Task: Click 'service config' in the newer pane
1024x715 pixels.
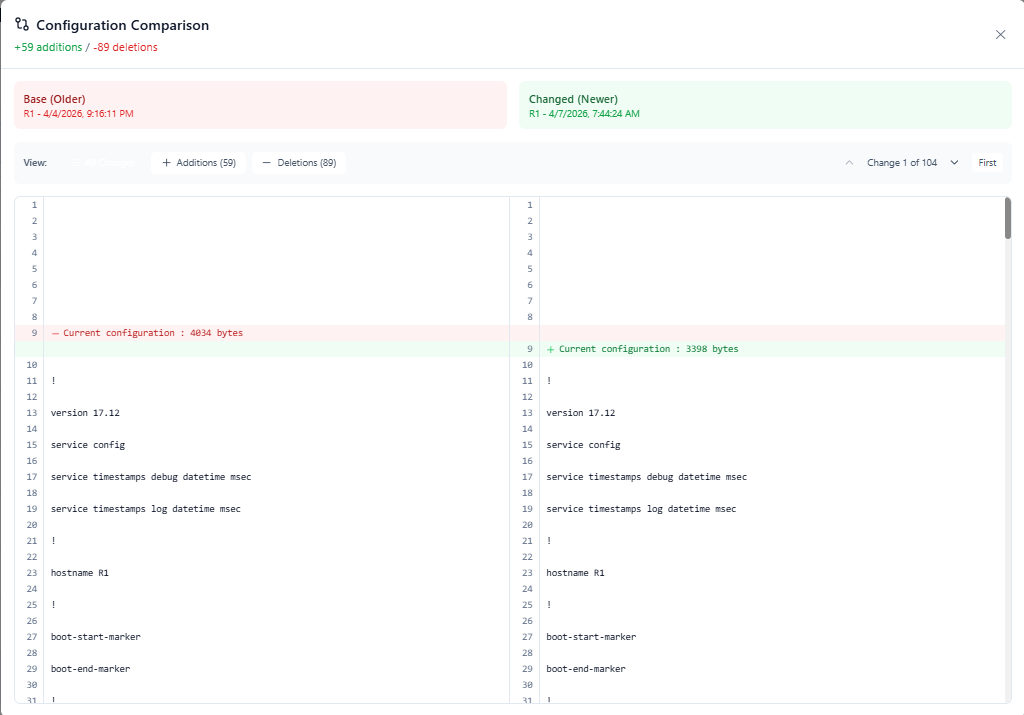Action: point(583,445)
